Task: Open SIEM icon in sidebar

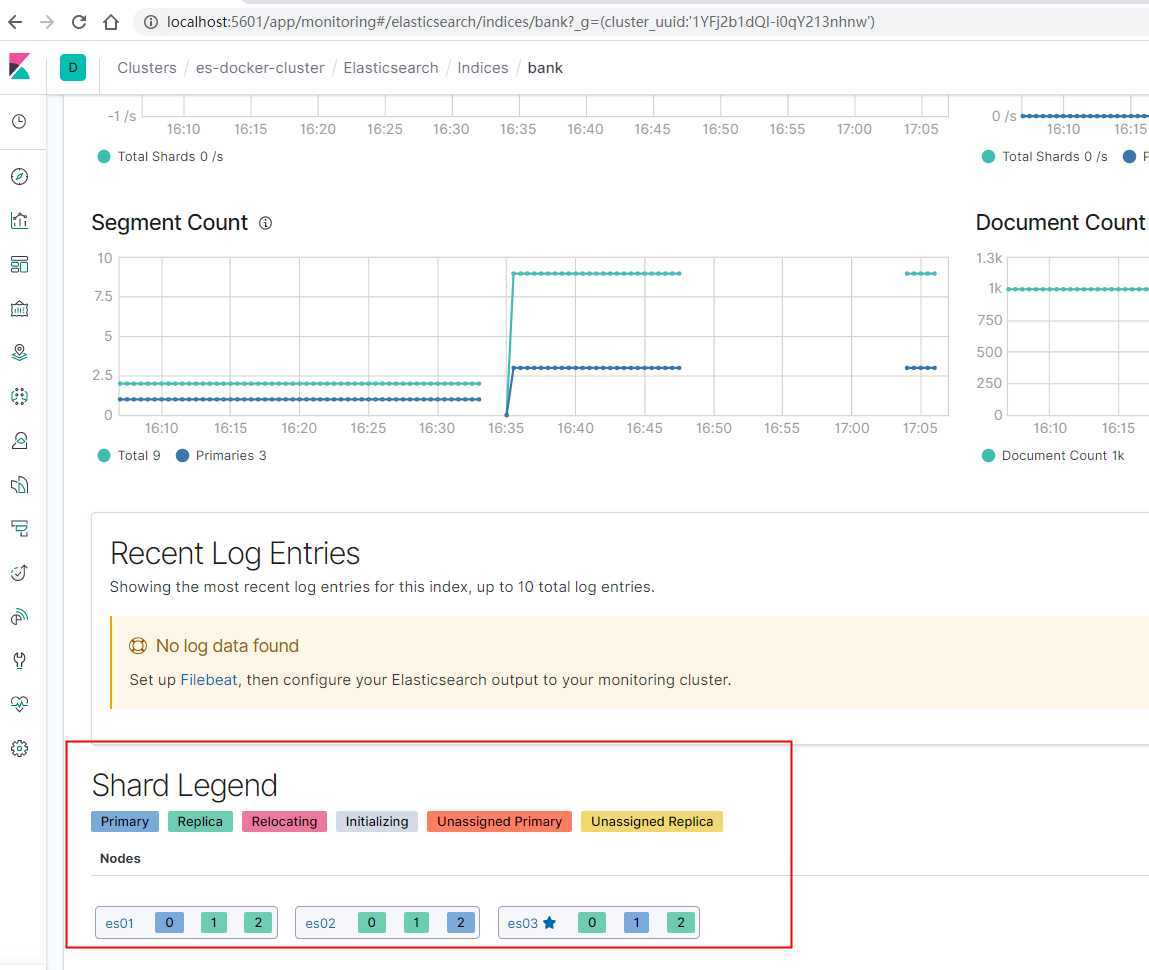Action: [x=20, y=617]
